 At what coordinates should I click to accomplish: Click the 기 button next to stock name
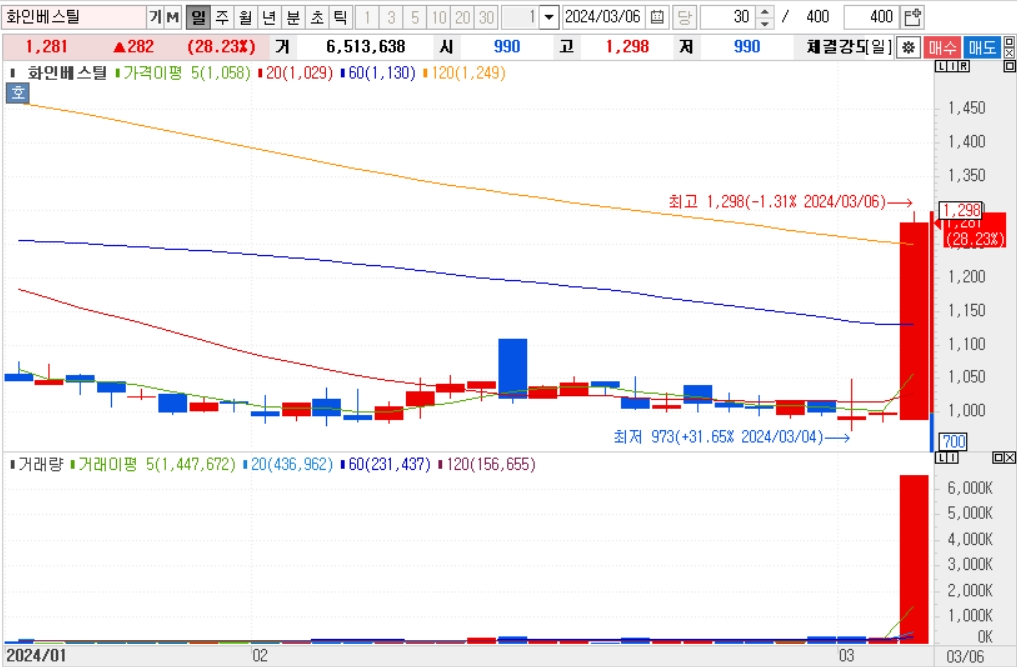155,17
